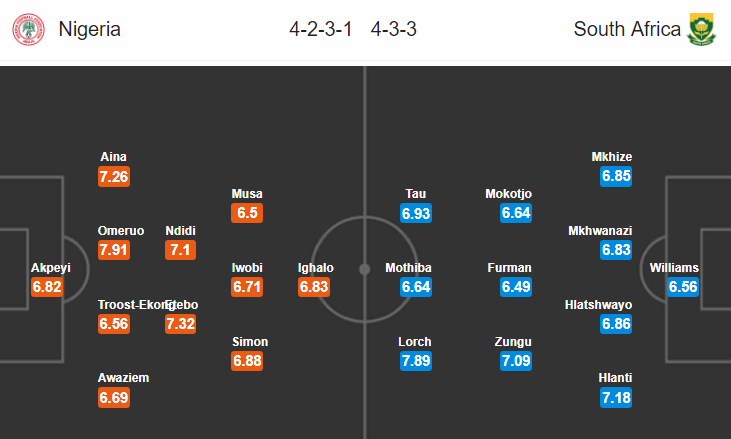This screenshot has width=731, height=439.
Task: Open the South Africa team name link
Action: 627,29
